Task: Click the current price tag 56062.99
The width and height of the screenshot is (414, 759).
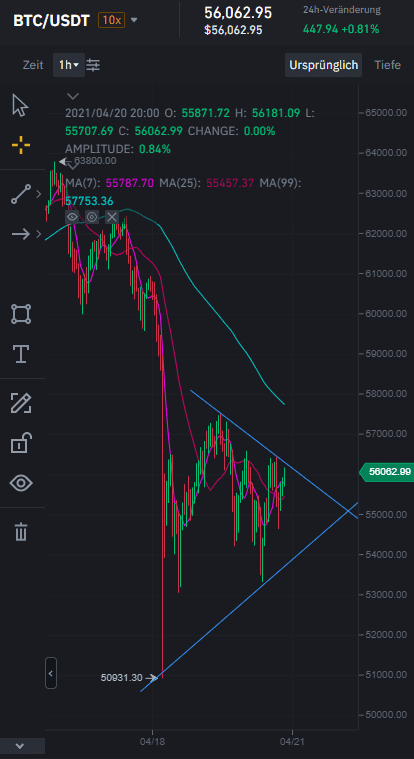Action: [x=386, y=471]
